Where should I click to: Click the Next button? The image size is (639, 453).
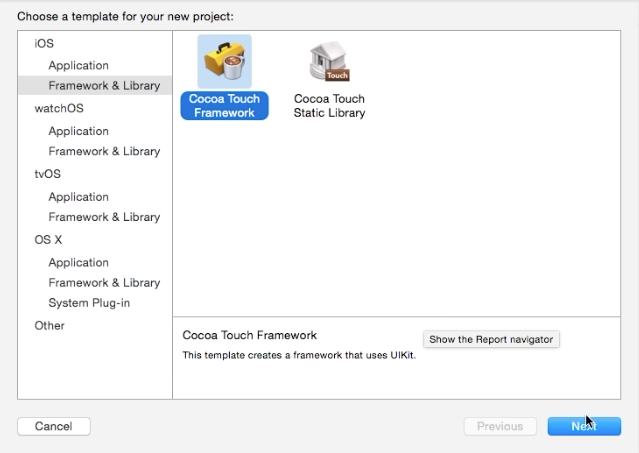coord(584,426)
